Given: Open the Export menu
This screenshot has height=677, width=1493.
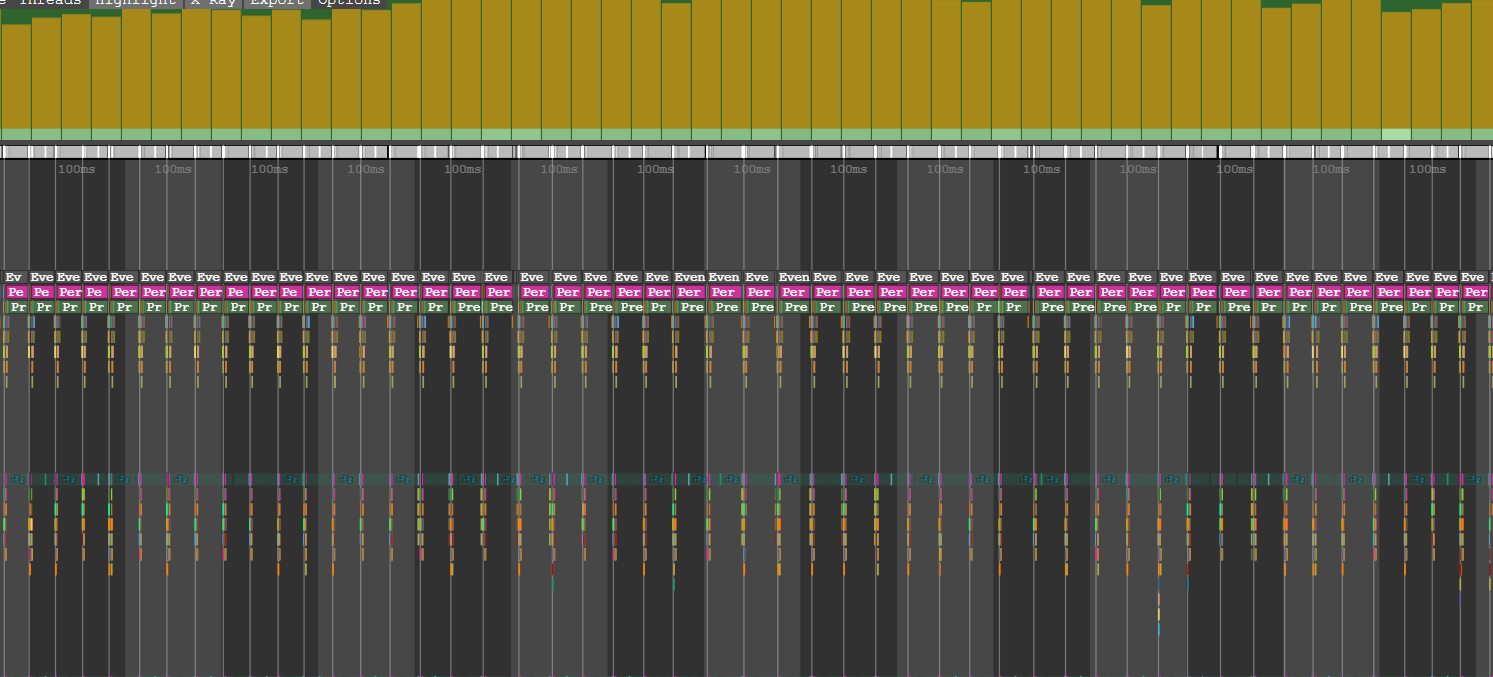Looking at the screenshot, I should click(277, 3).
